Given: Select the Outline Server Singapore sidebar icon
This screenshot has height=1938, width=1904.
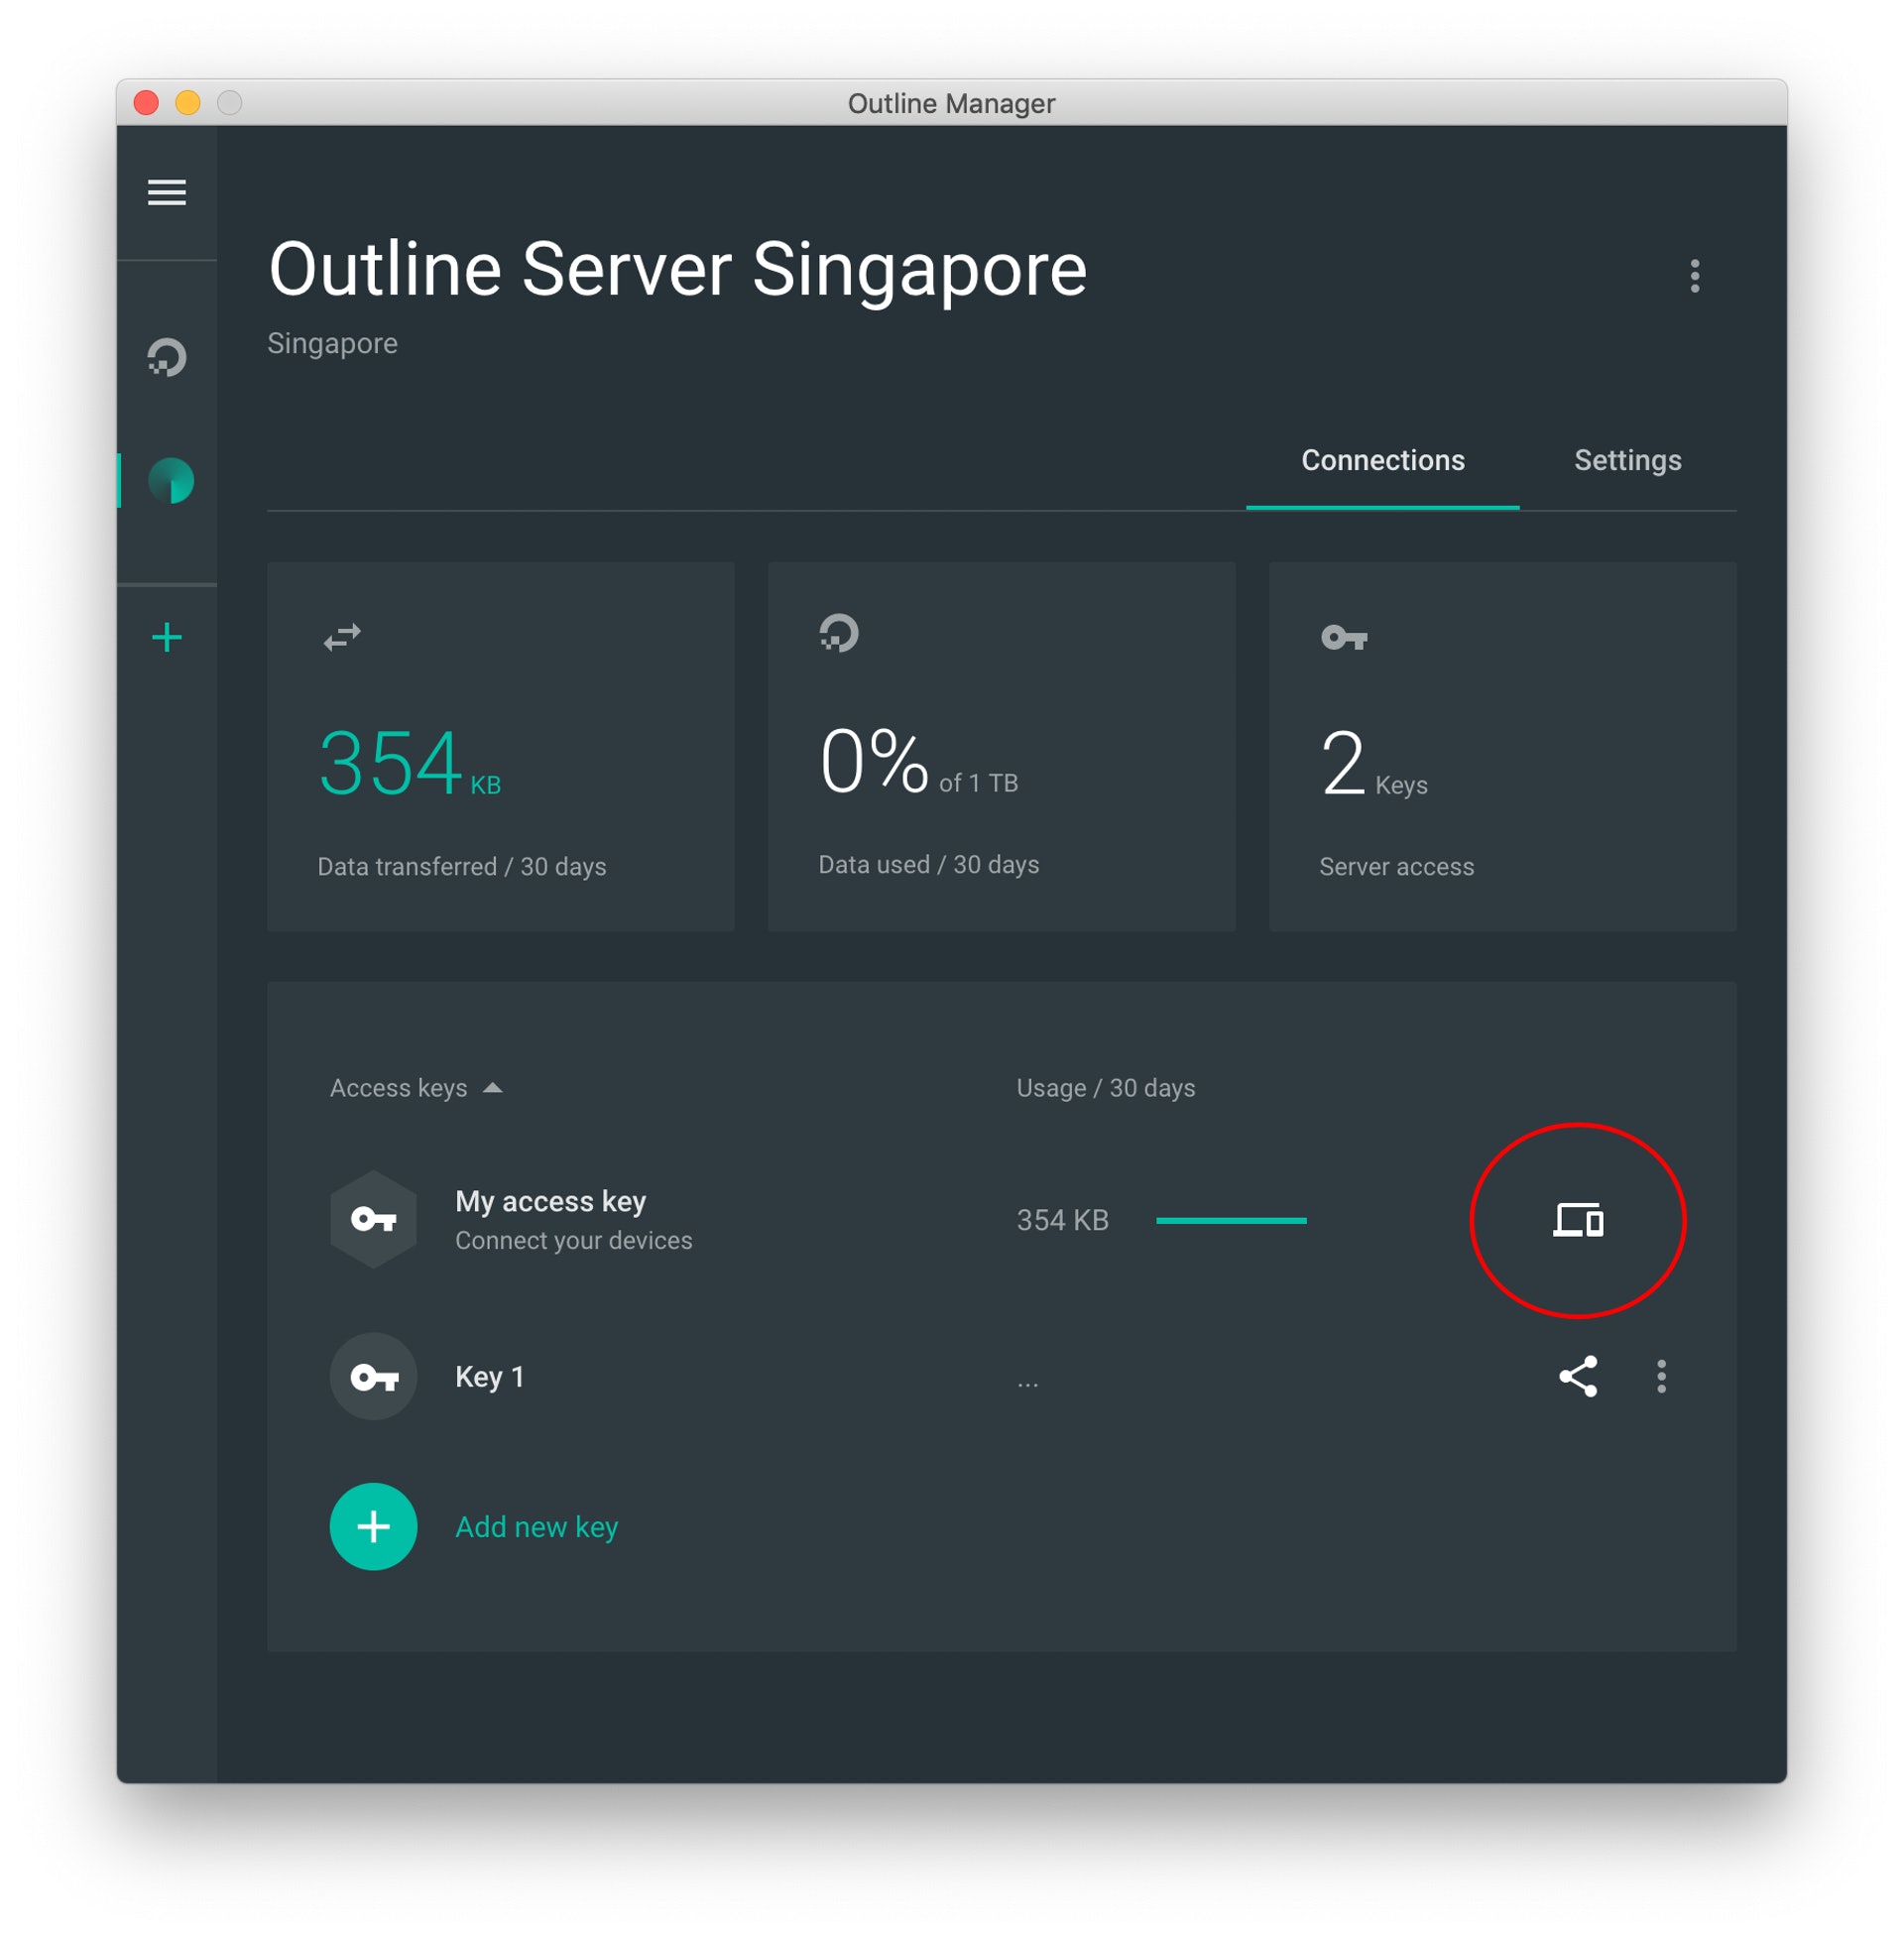Looking at the screenshot, I should click(x=170, y=481).
